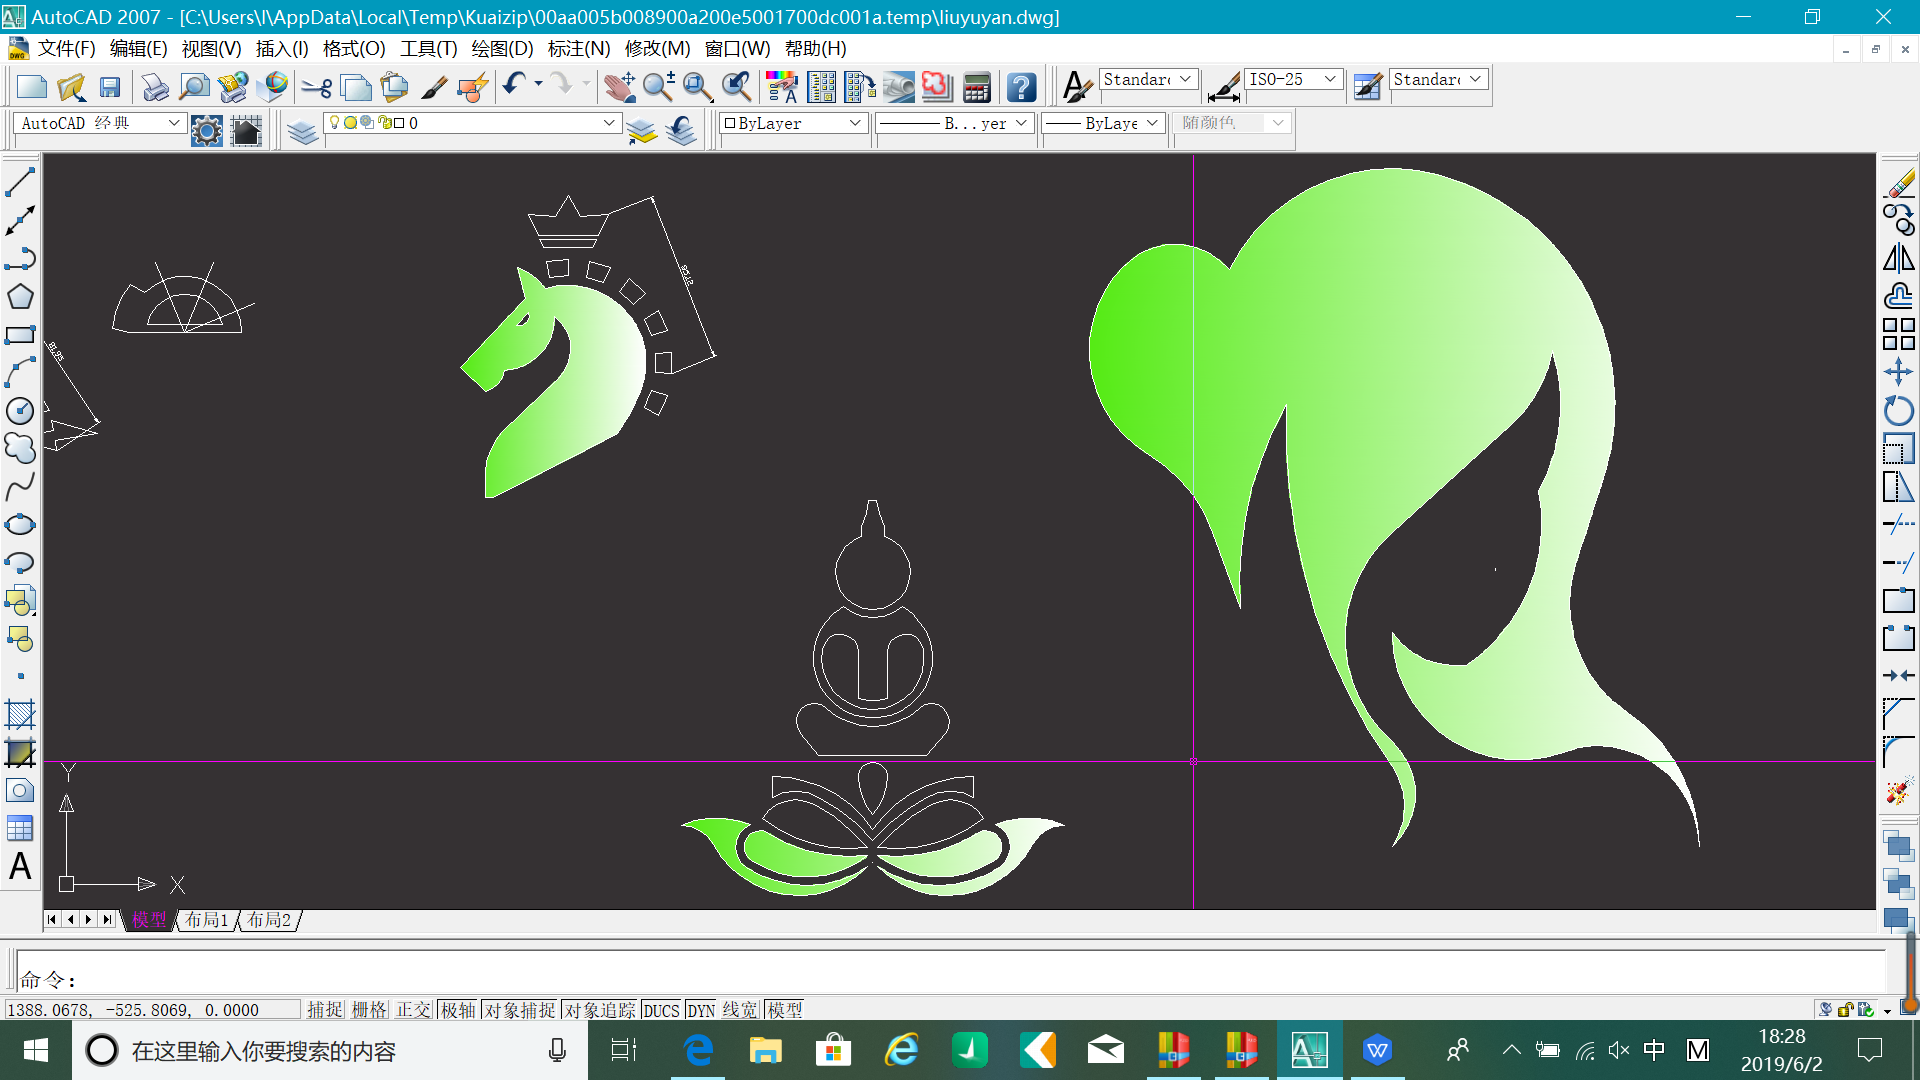
Task: Click the DYN dynamic input button
Action: coord(701,1010)
